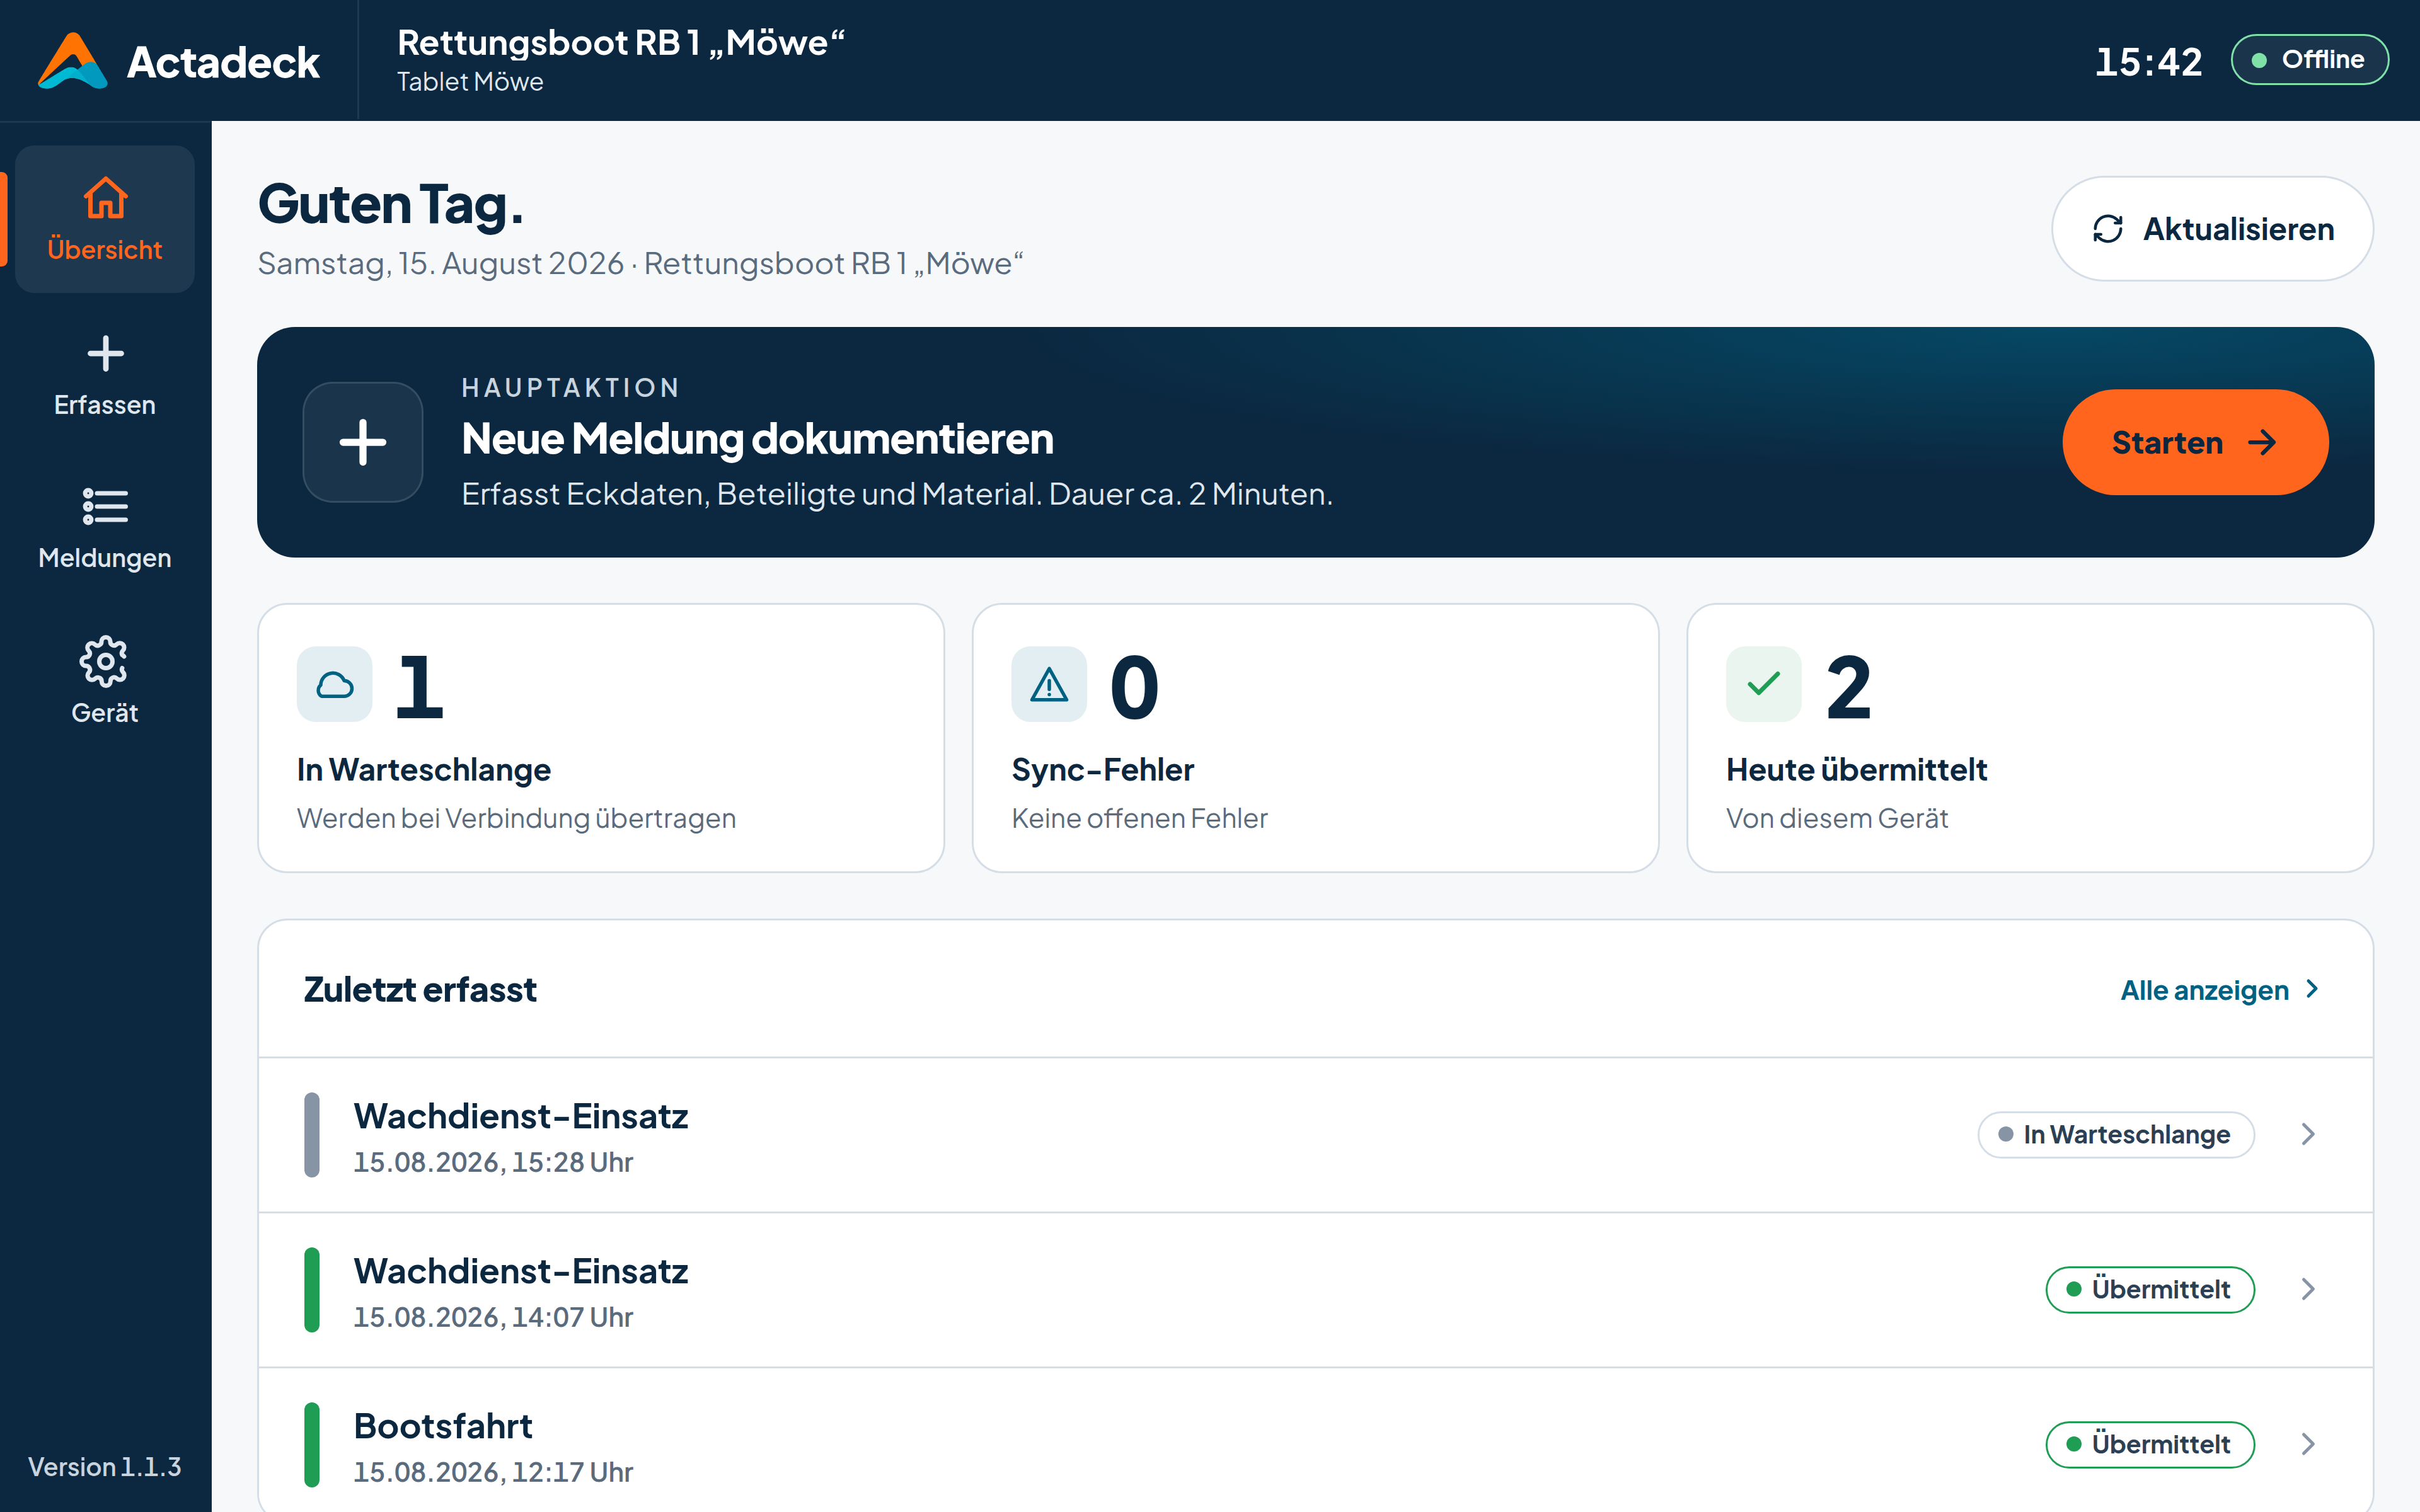Click the header title Rettungsboot RB 1 Möwe
This screenshot has height=1512, width=2420.
tap(621, 43)
